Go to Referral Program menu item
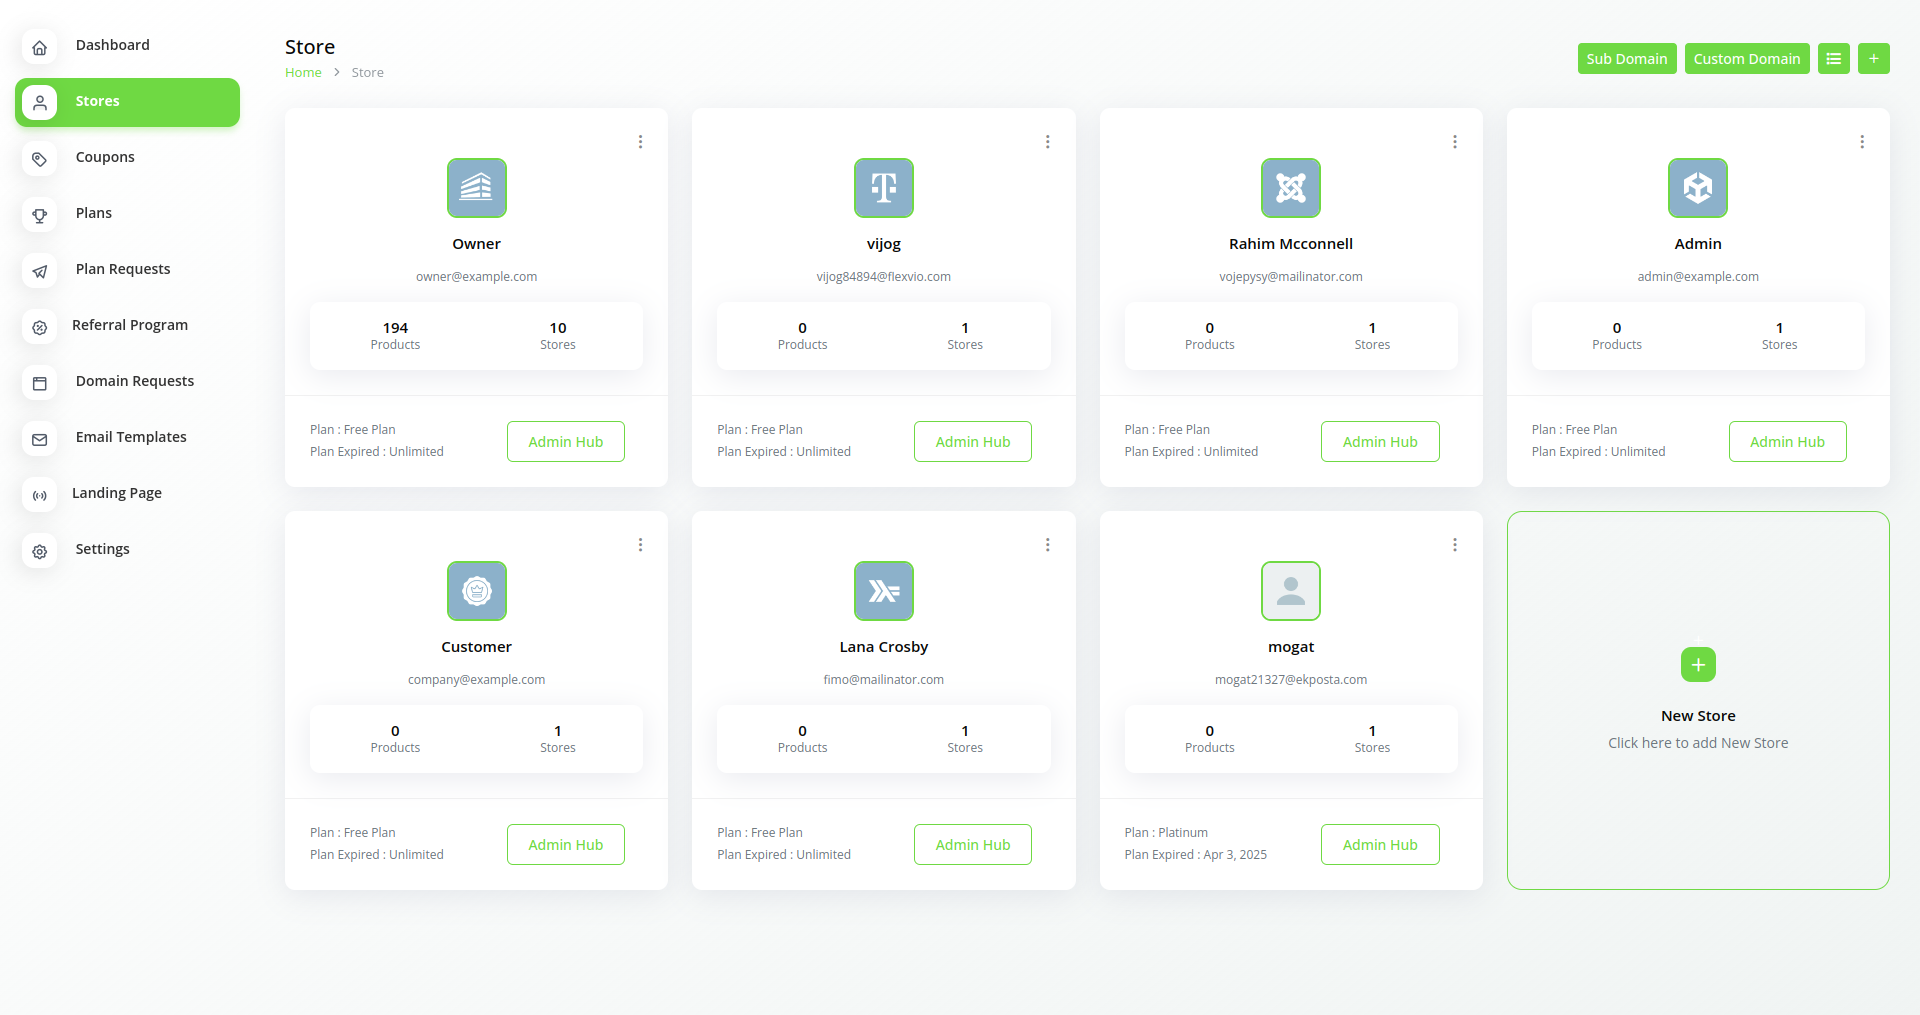 click(130, 325)
